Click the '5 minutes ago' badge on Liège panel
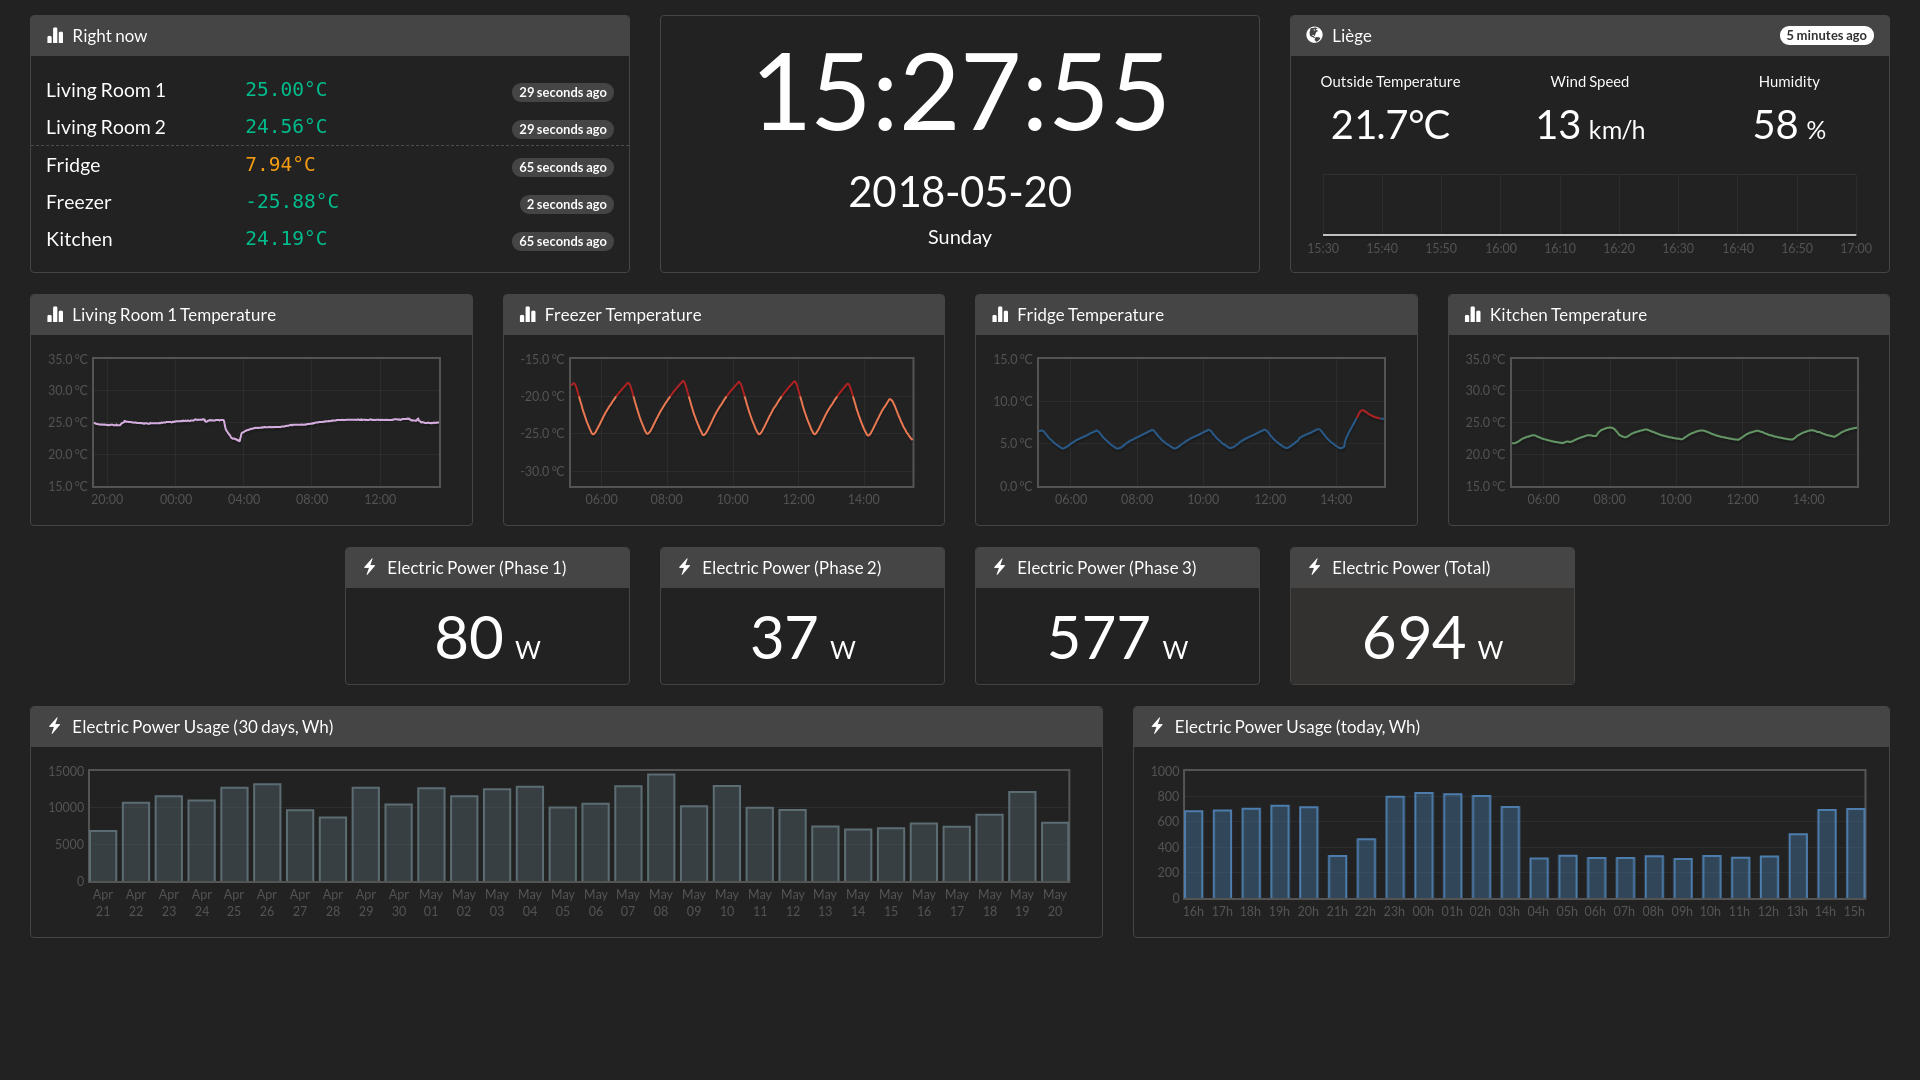Image resolution: width=1920 pixels, height=1080 pixels. [1826, 35]
